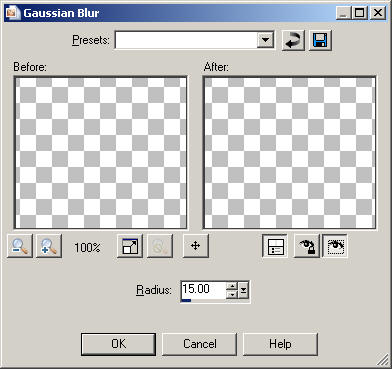Minimize the Gaussian Blur dialog
Image resolution: width=392 pixels, height=369 pixels.
[x=344, y=13]
